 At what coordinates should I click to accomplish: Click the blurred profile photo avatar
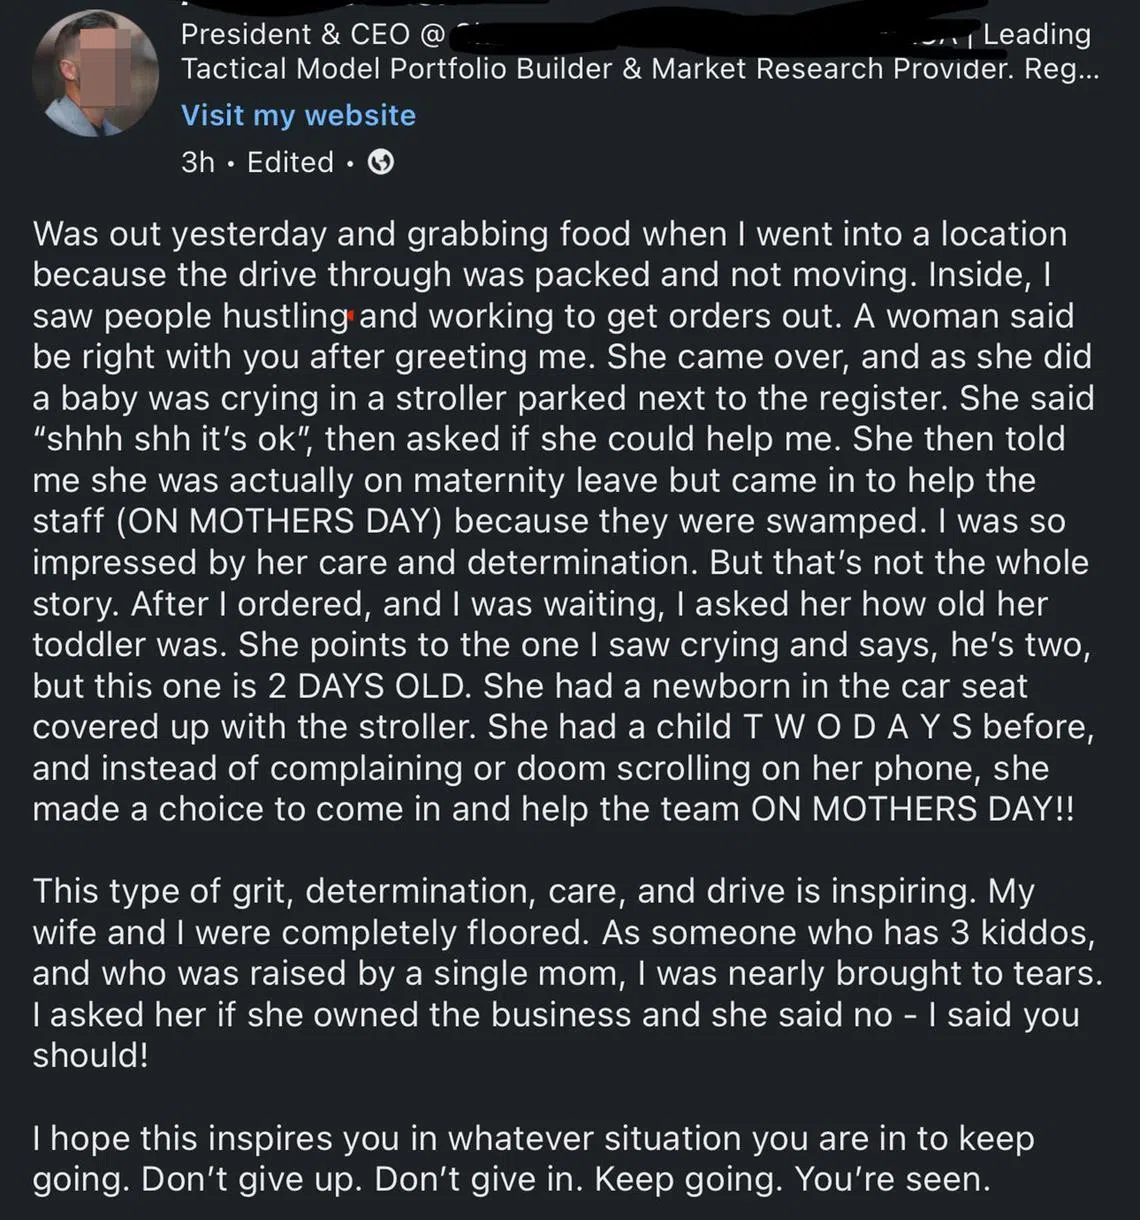click(x=95, y=73)
